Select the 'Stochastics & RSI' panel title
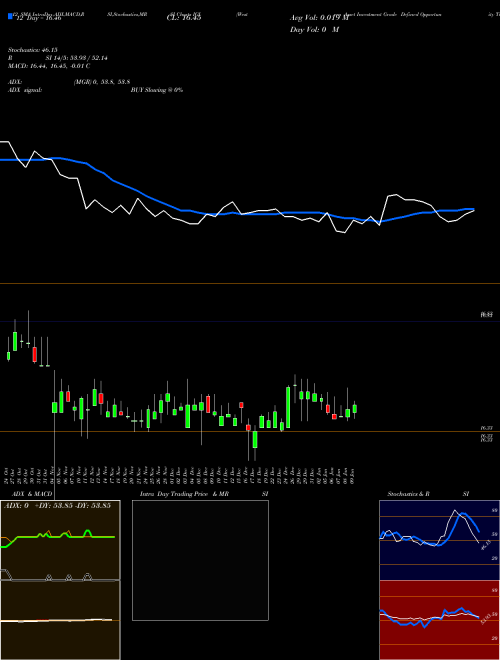The width and height of the screenshot is (500, 660). 428,494
